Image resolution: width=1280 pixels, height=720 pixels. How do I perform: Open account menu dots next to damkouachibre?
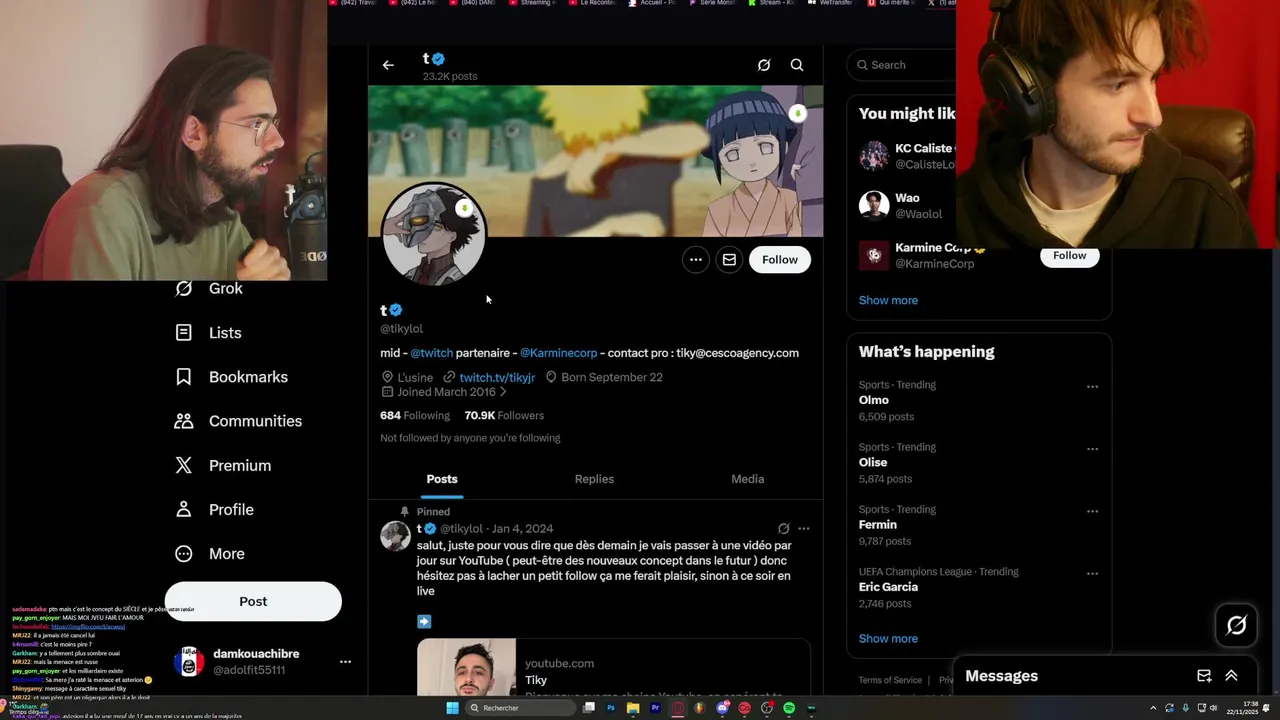pyautogui.click(x=345, y=662)
